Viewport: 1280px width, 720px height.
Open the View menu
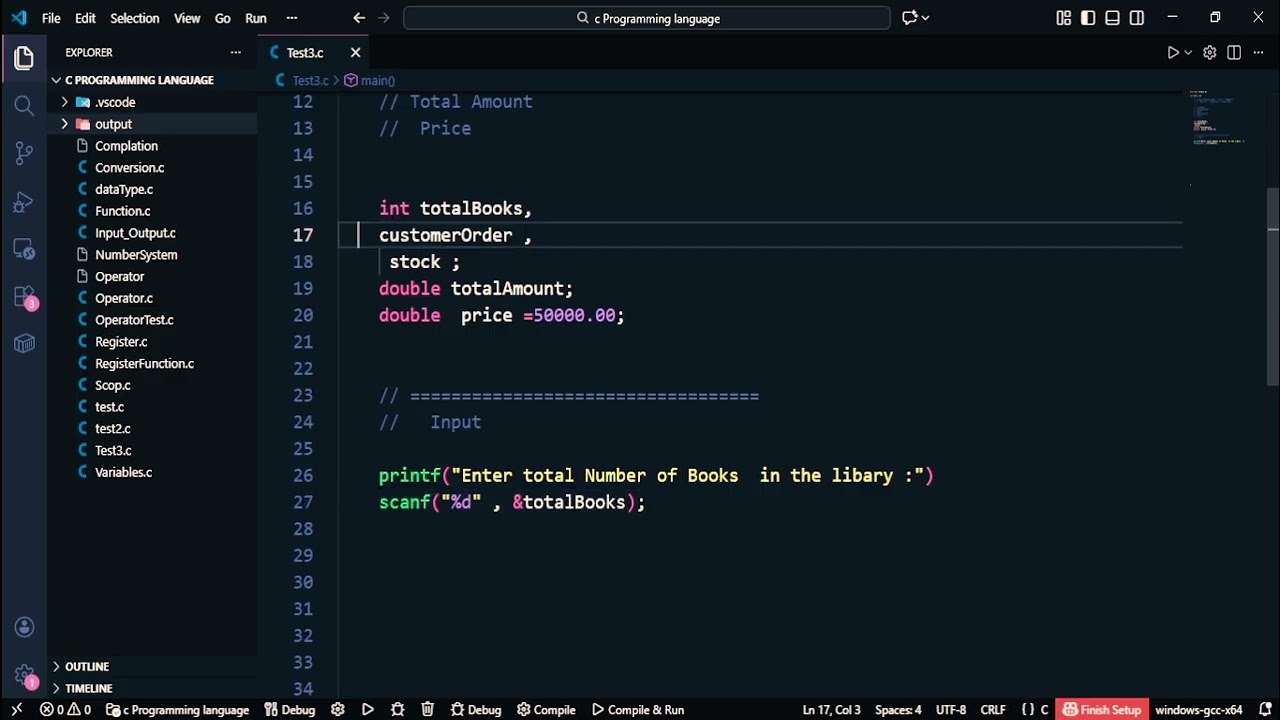pyautogui.click(x=187, y=18)
